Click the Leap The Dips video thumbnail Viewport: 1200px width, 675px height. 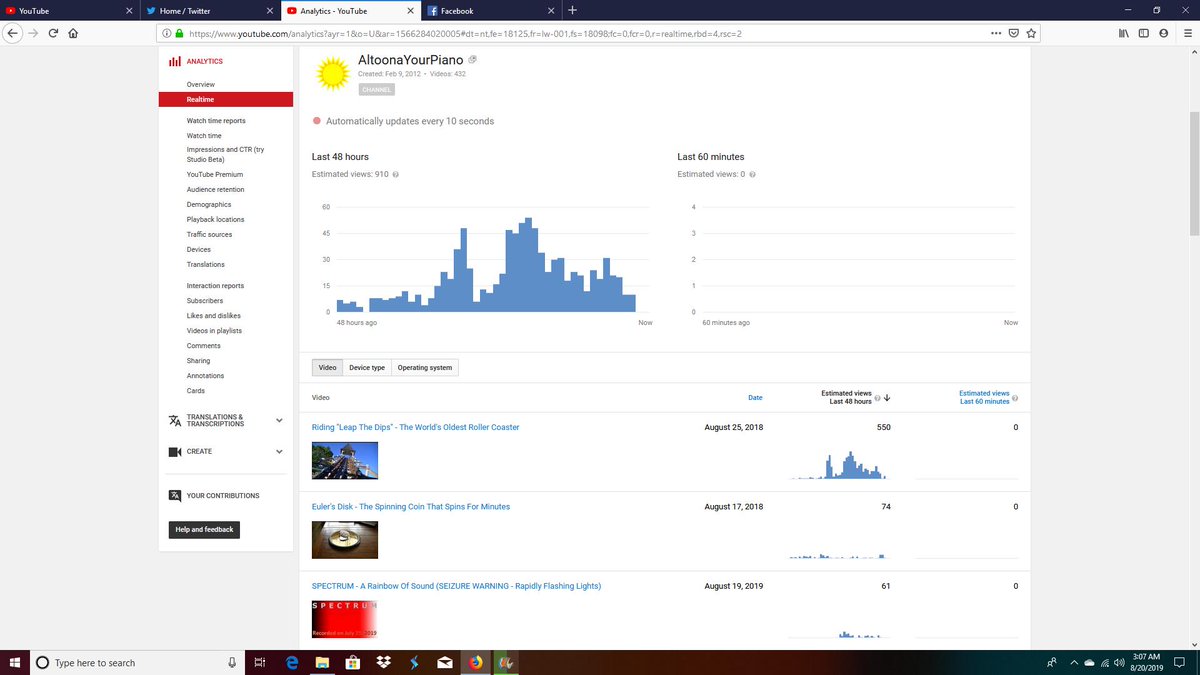[x=345, y=460]
